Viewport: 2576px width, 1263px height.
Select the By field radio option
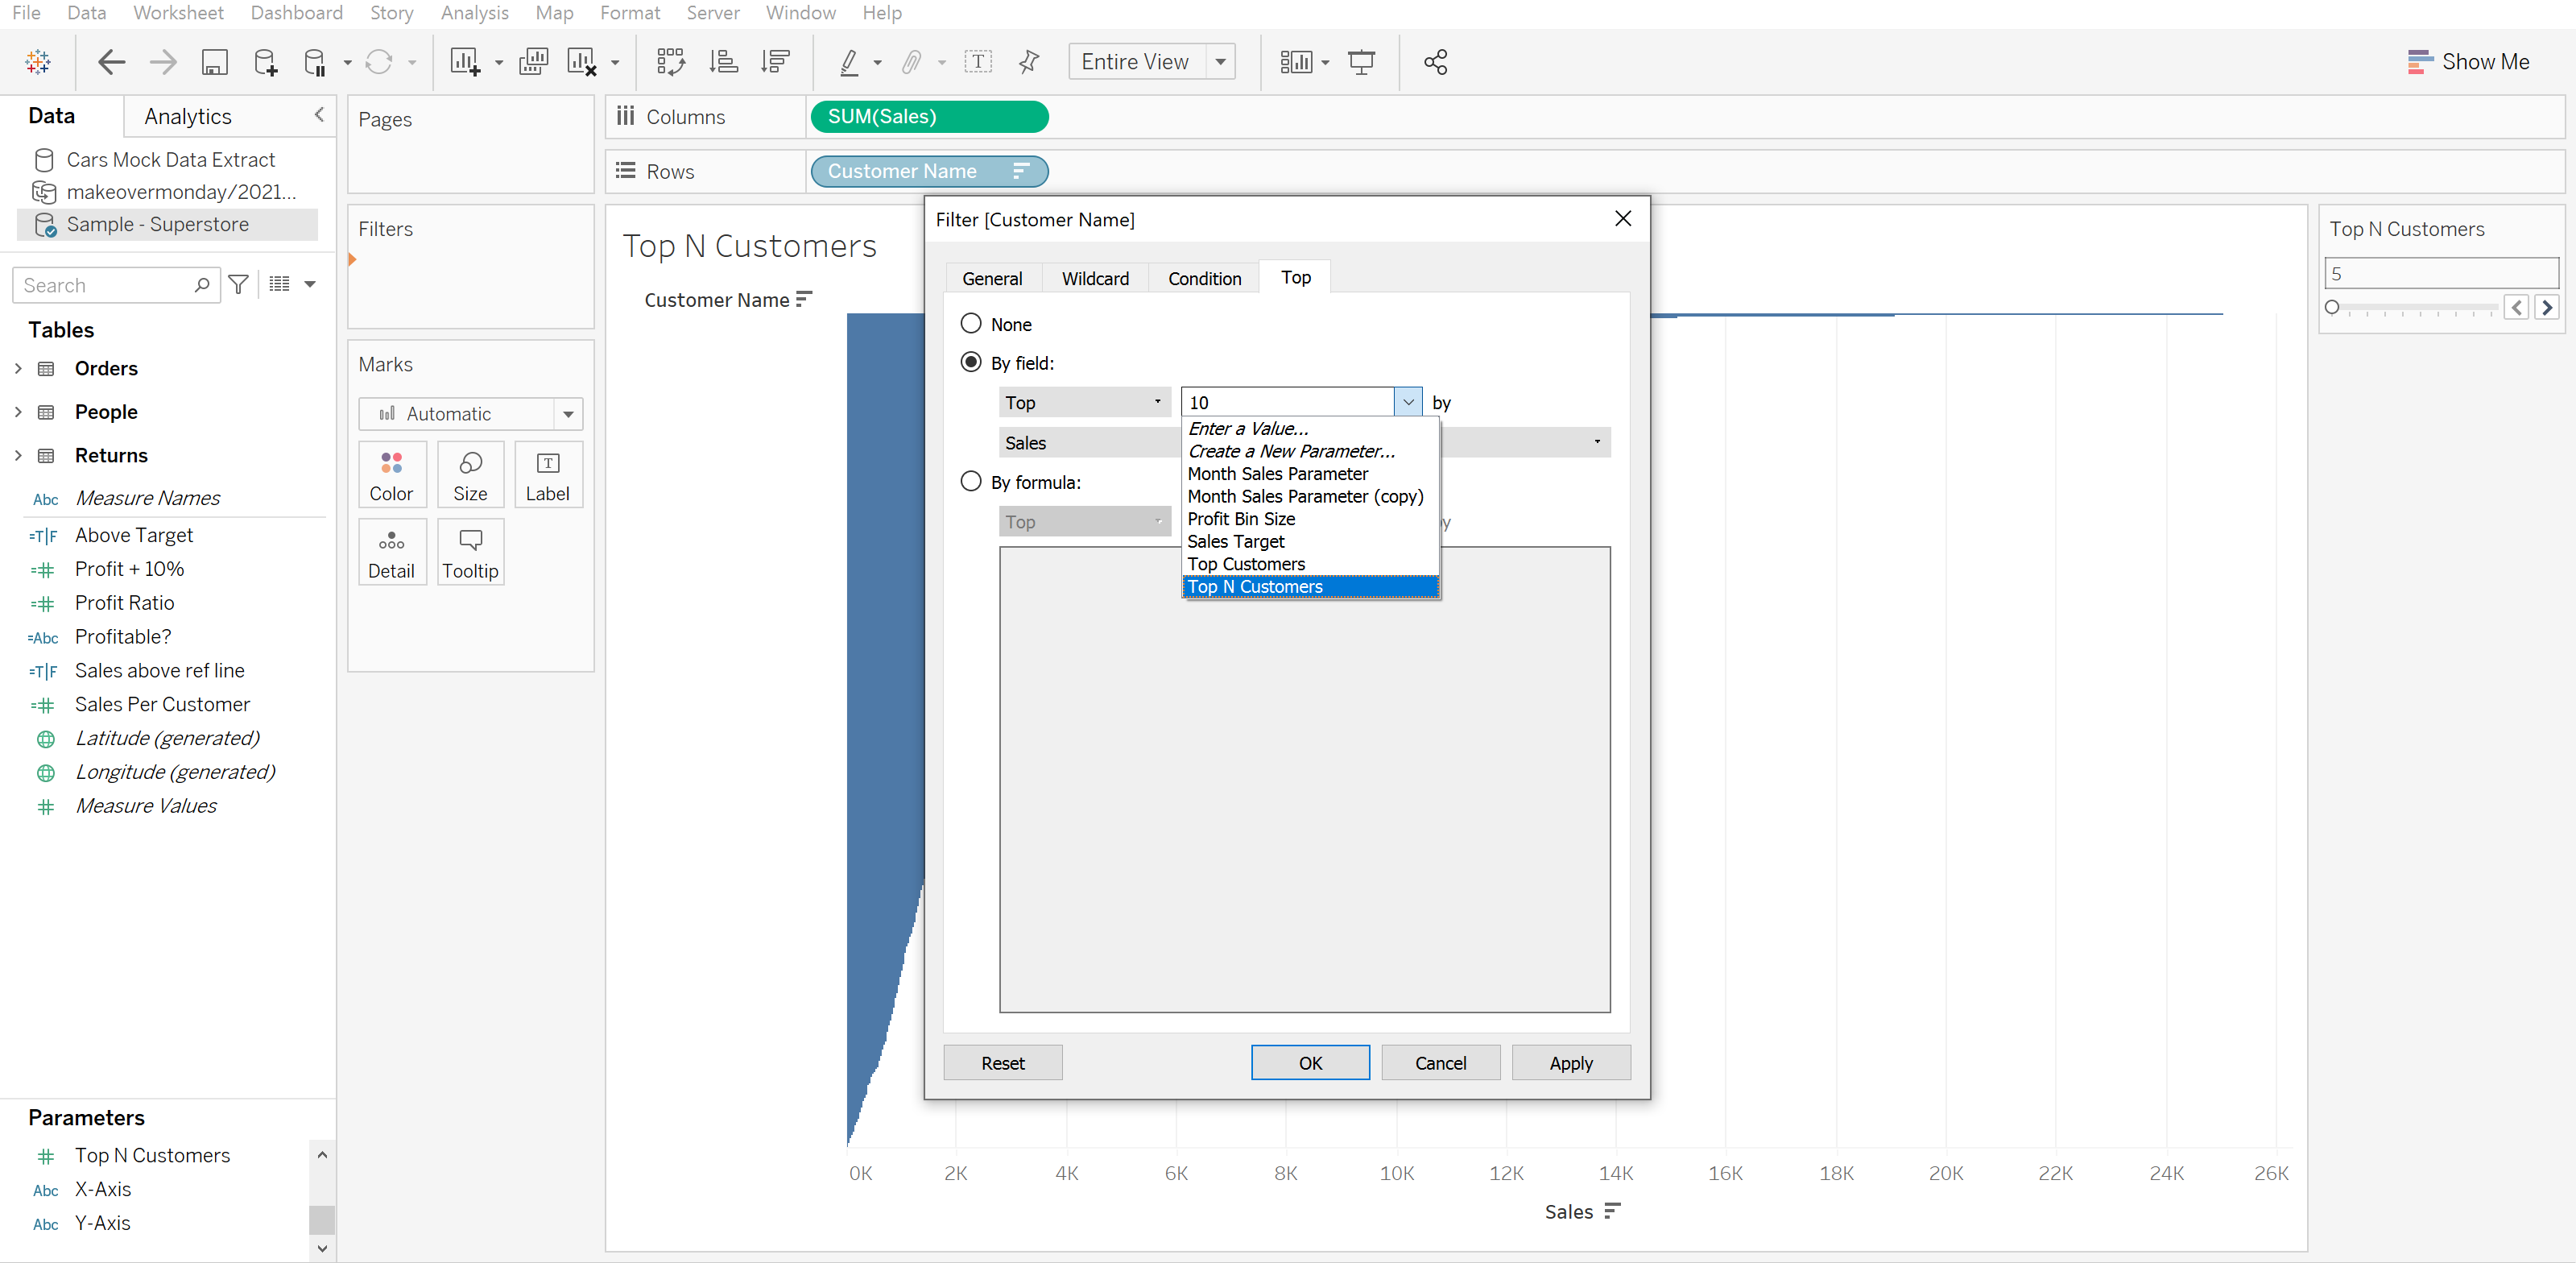pyautogui.click(x=970, y=362)
